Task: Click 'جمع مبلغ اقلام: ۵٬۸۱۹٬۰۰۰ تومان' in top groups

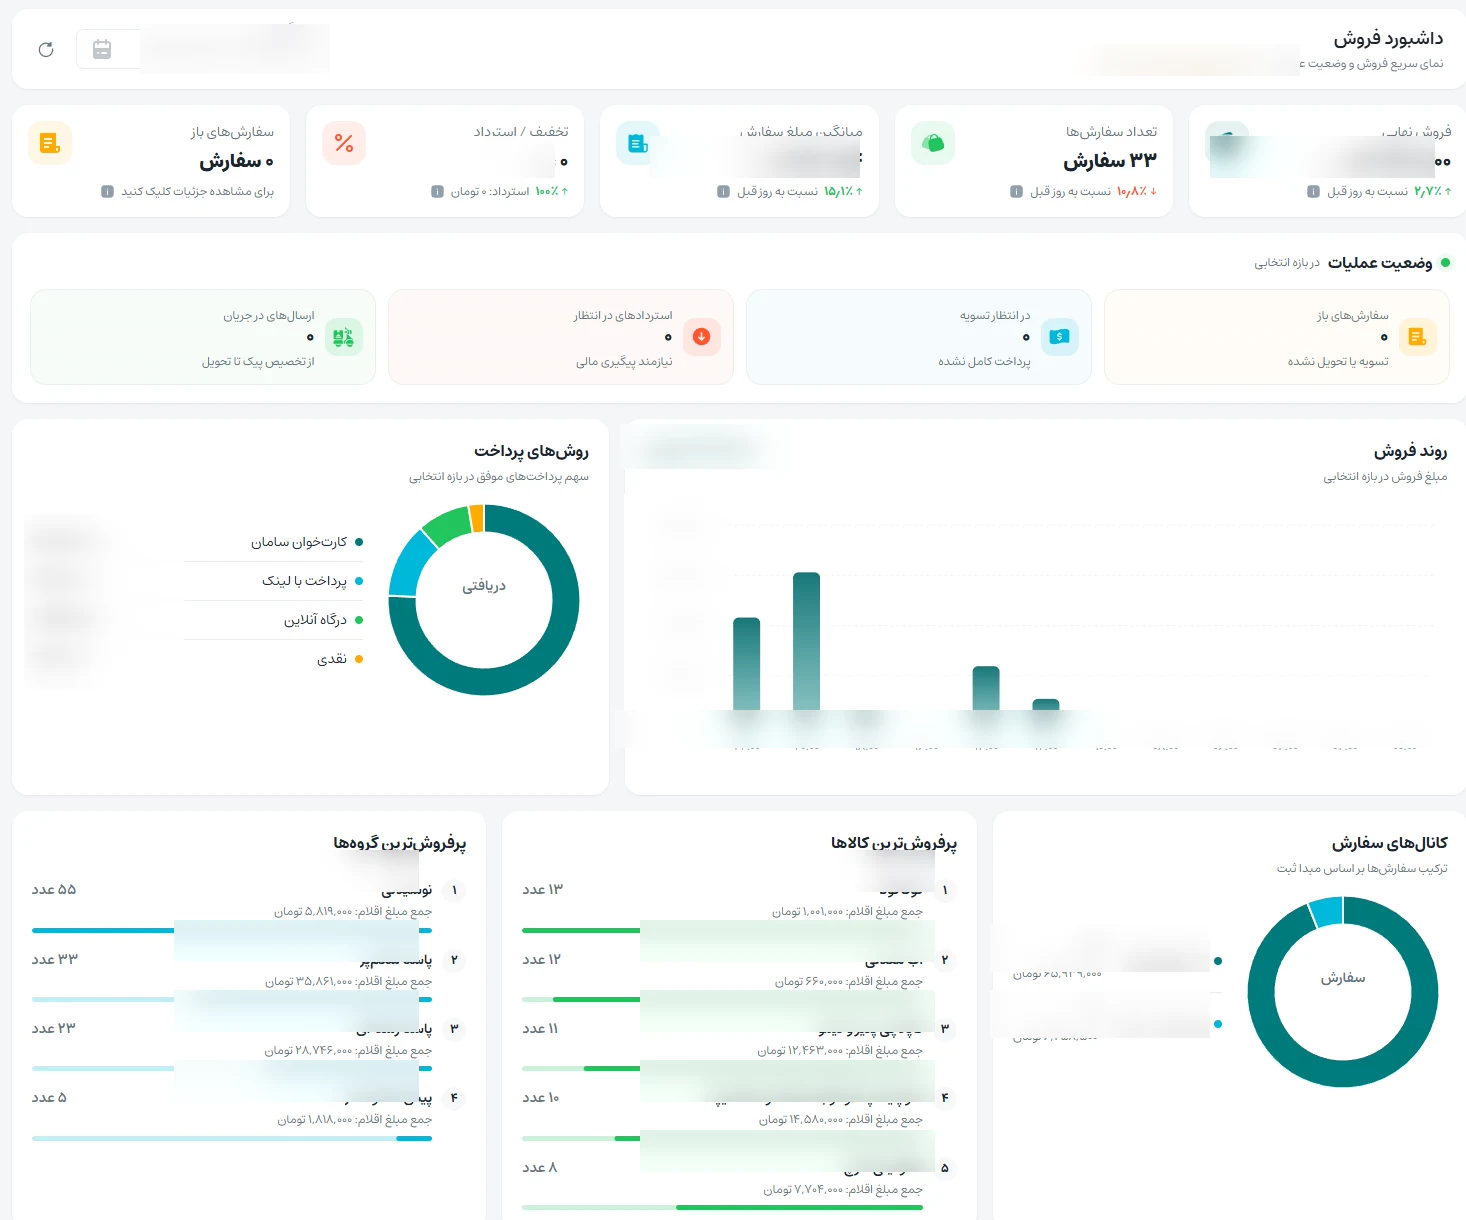Action: click(x=353, y=912)
